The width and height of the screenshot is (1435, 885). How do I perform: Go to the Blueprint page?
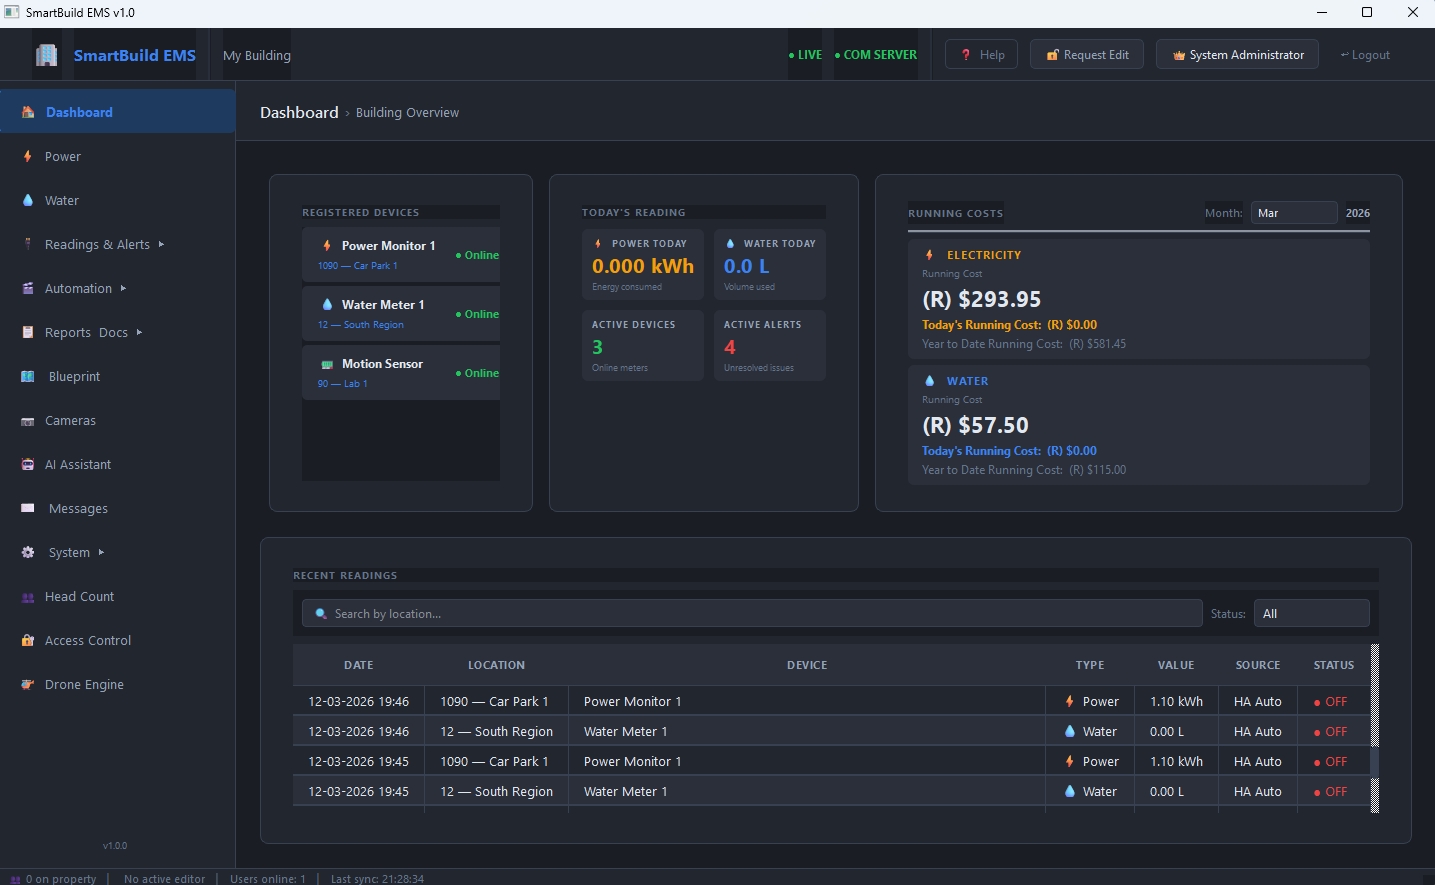pyautogui.click(x=118, y=376)
